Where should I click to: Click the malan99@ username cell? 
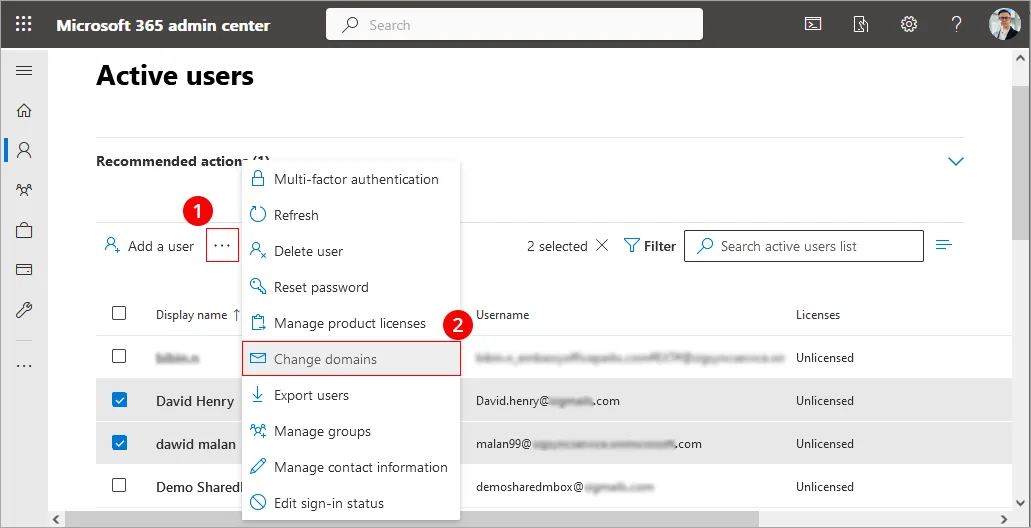pos(588,444)
